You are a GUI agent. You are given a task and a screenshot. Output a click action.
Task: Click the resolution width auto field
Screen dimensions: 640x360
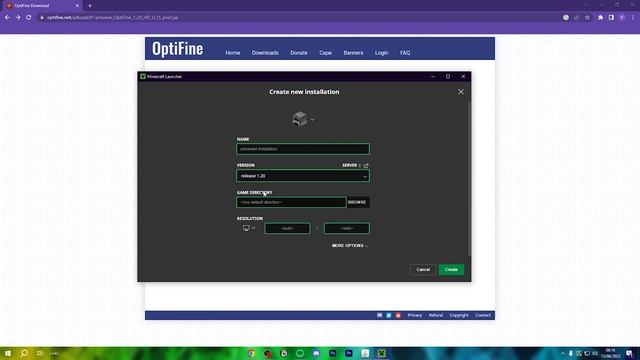point(287,228)
